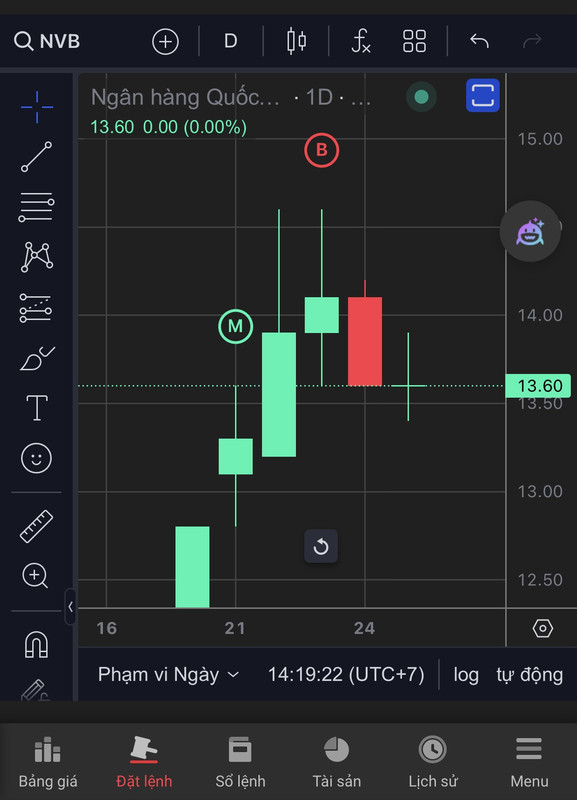Select the ruler measure tool
Image resolution: width=577 pixels, height=800 pixels.
[36, 526]
